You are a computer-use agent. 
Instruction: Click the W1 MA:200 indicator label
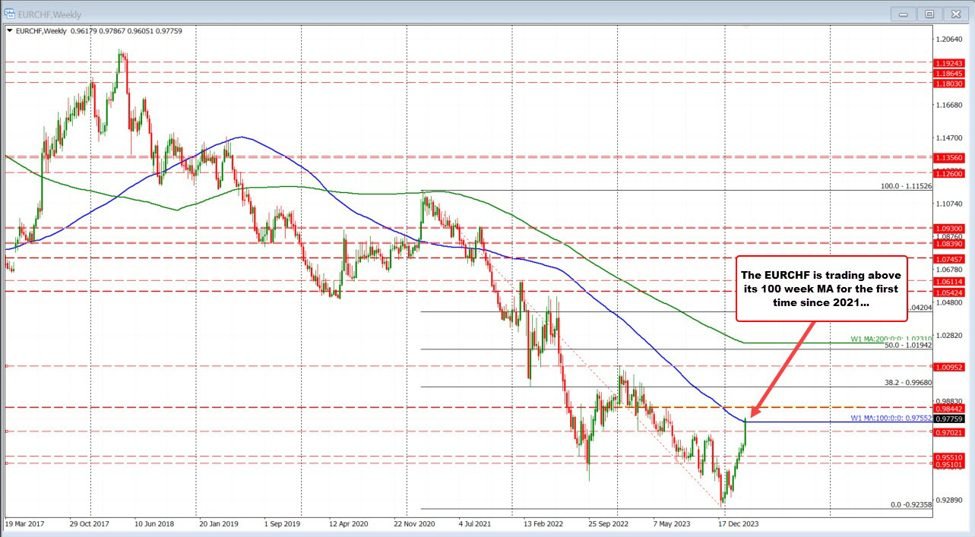tap(892, 339)
